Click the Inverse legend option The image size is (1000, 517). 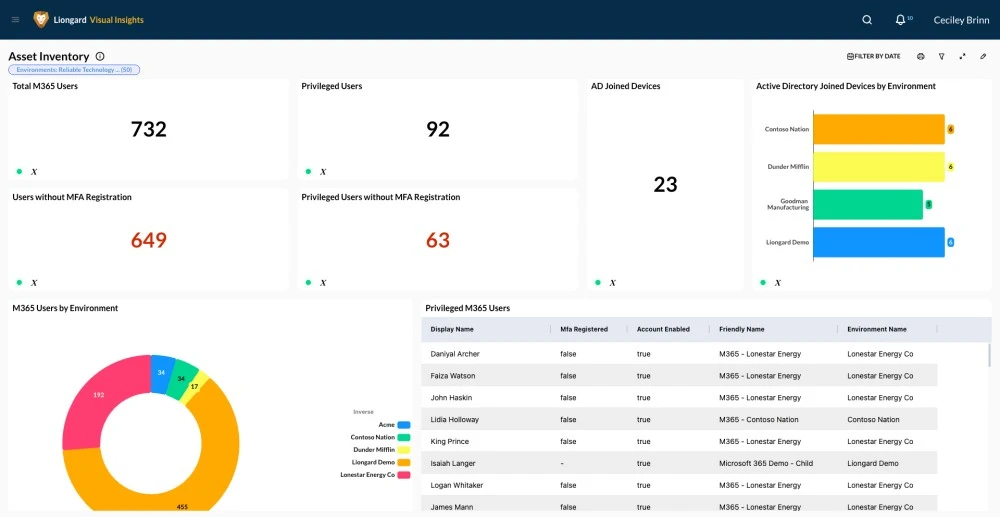coord(363,412)
